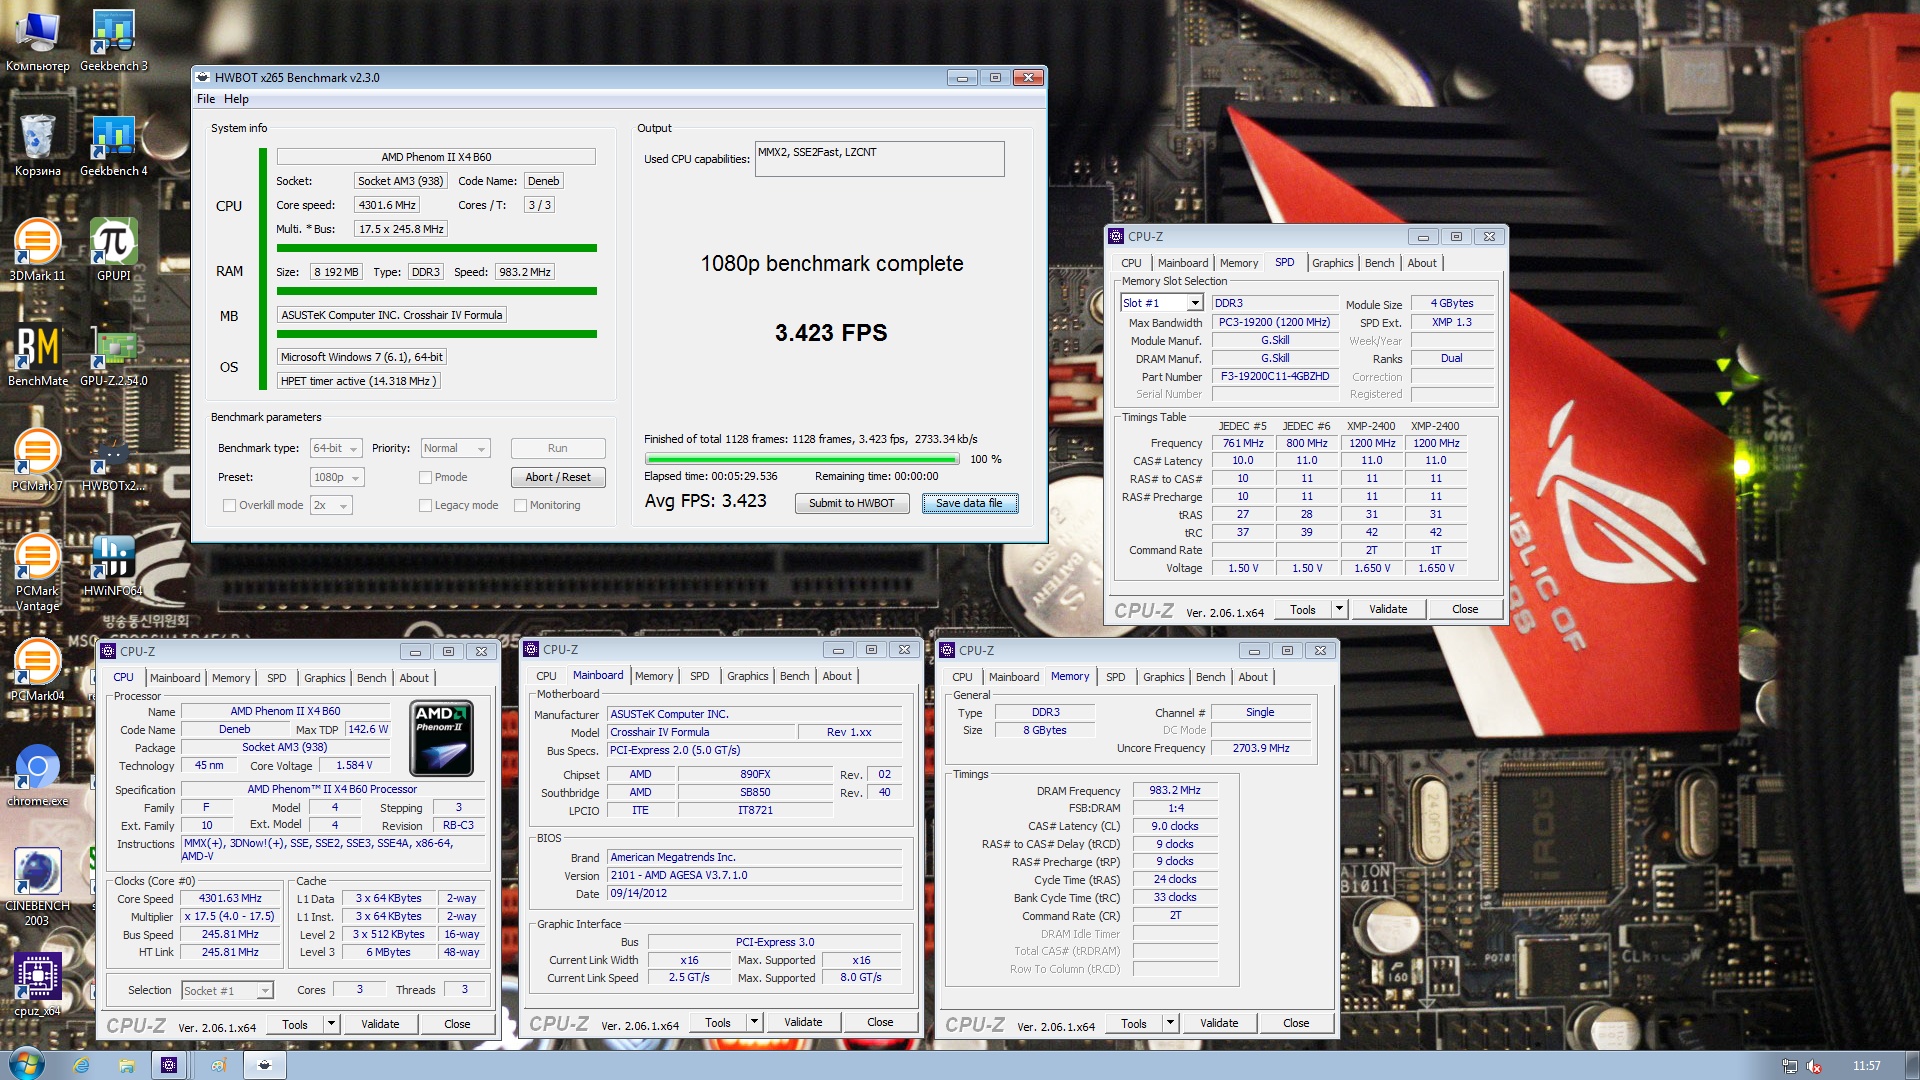Enable the Overkill mode checkbox
The image size is (1920, 1080).
[x=229, y=505]
